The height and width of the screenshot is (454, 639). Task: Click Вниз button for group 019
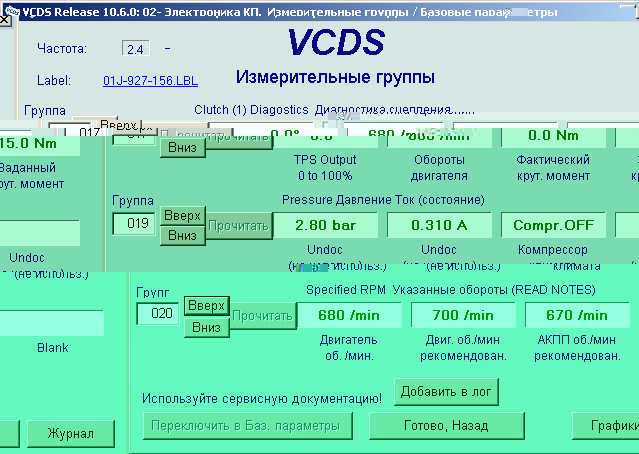pyautogui.click(x=182, y=236)
